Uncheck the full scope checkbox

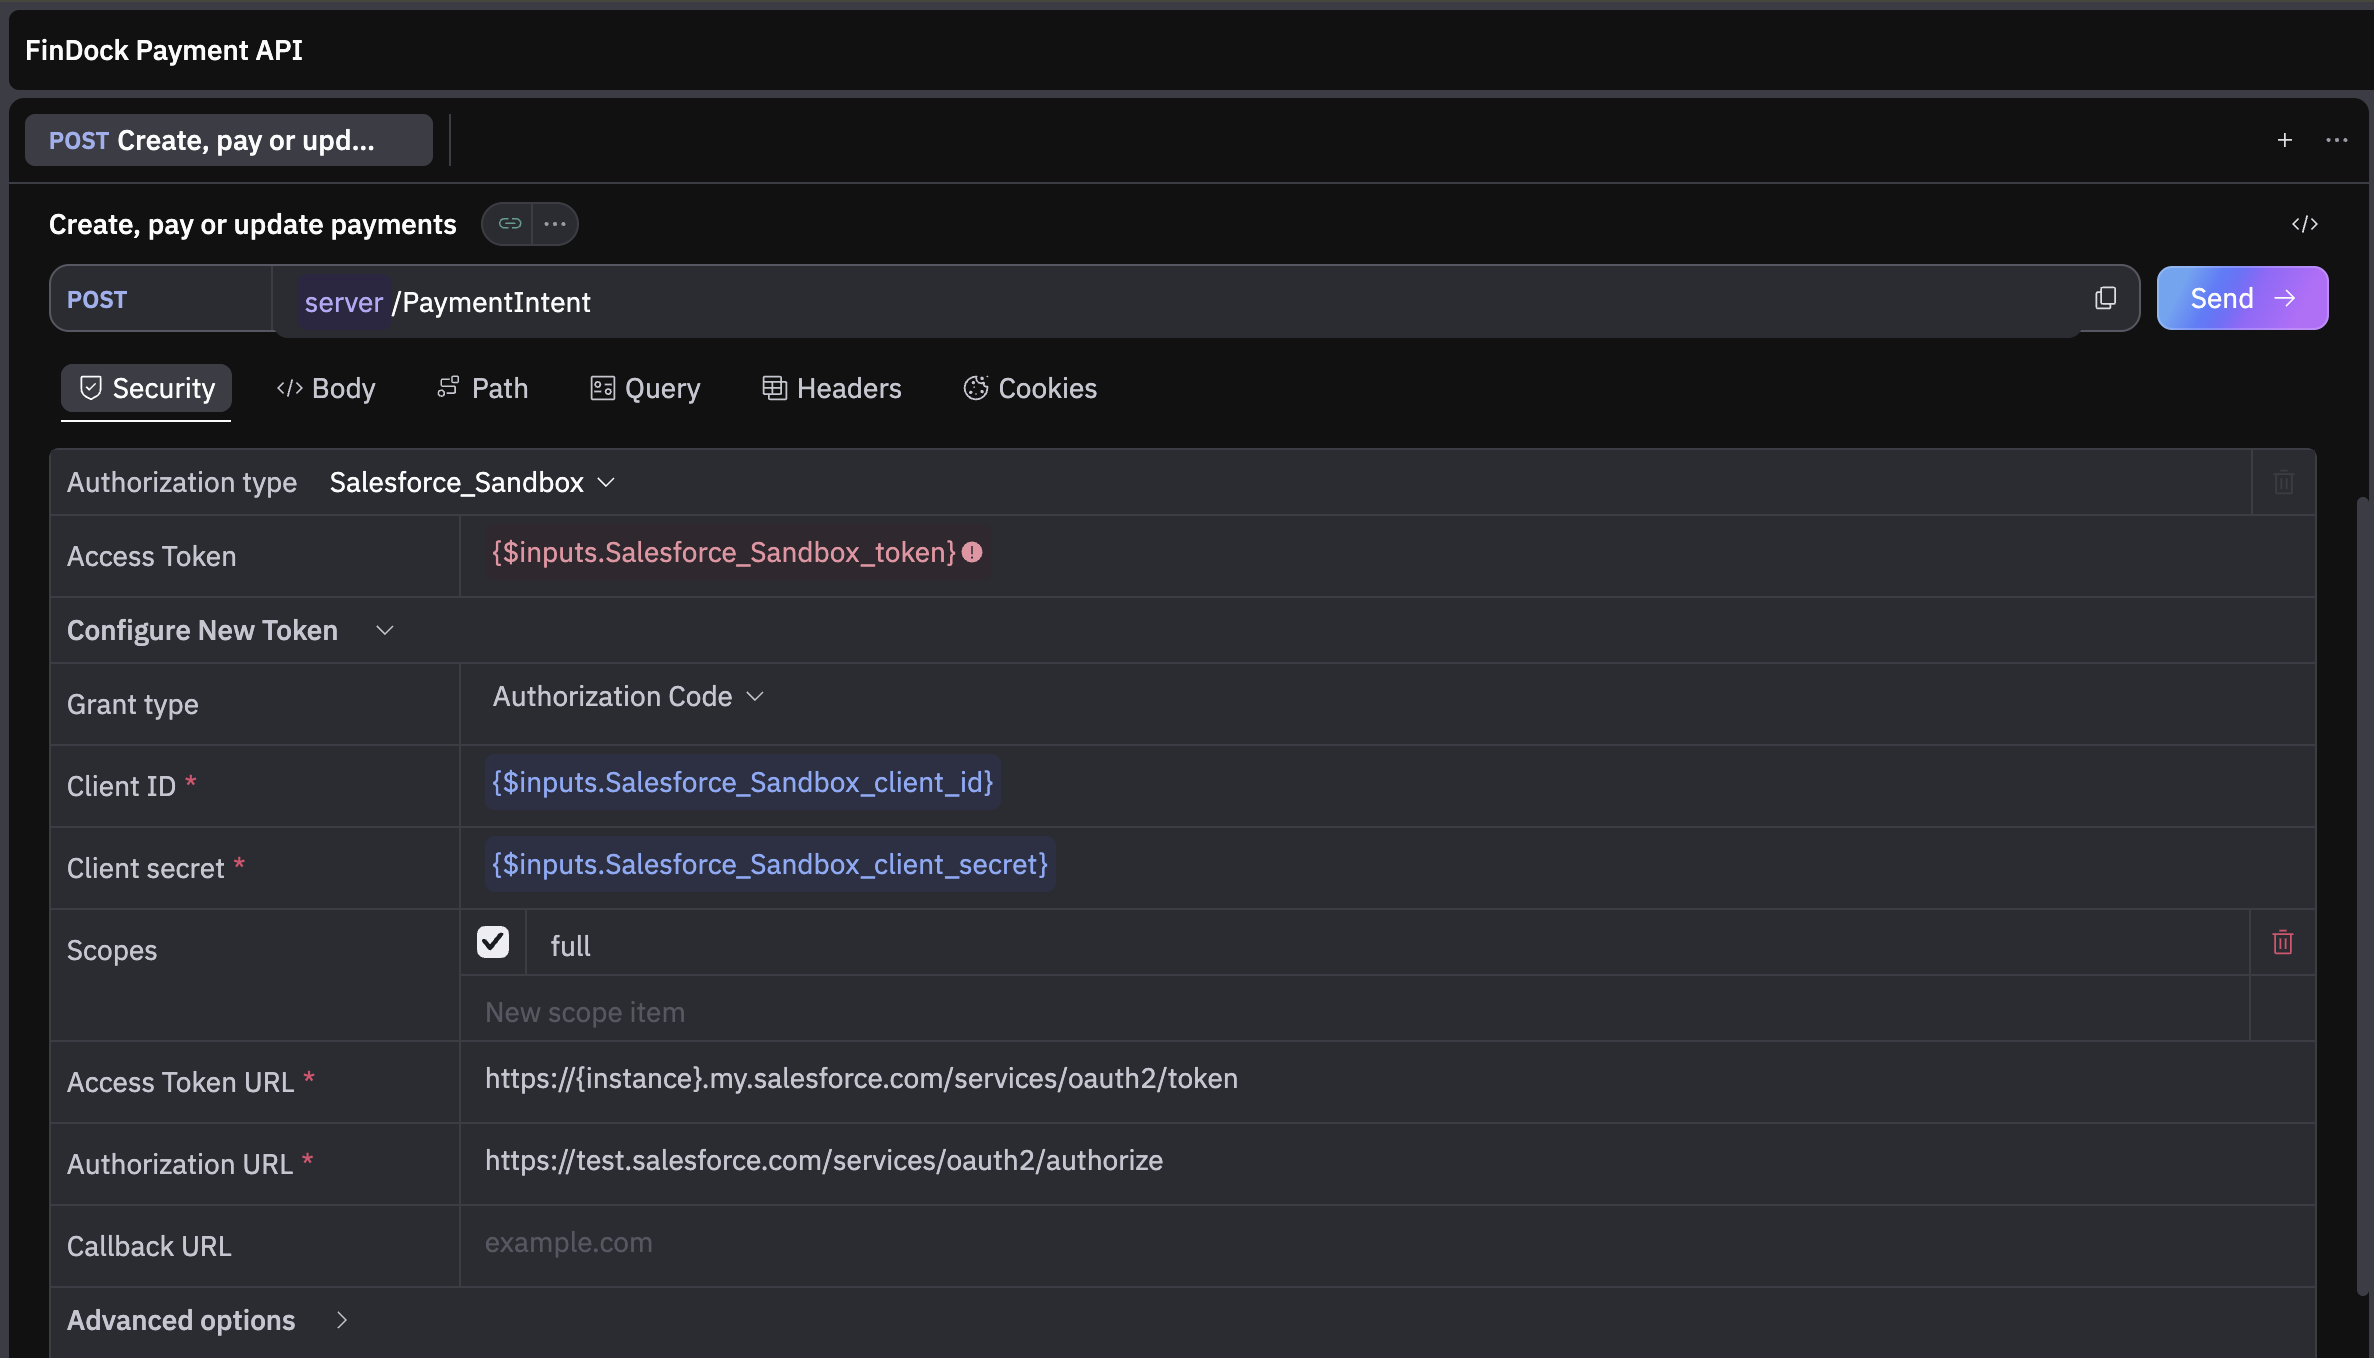tap(493, 942)
